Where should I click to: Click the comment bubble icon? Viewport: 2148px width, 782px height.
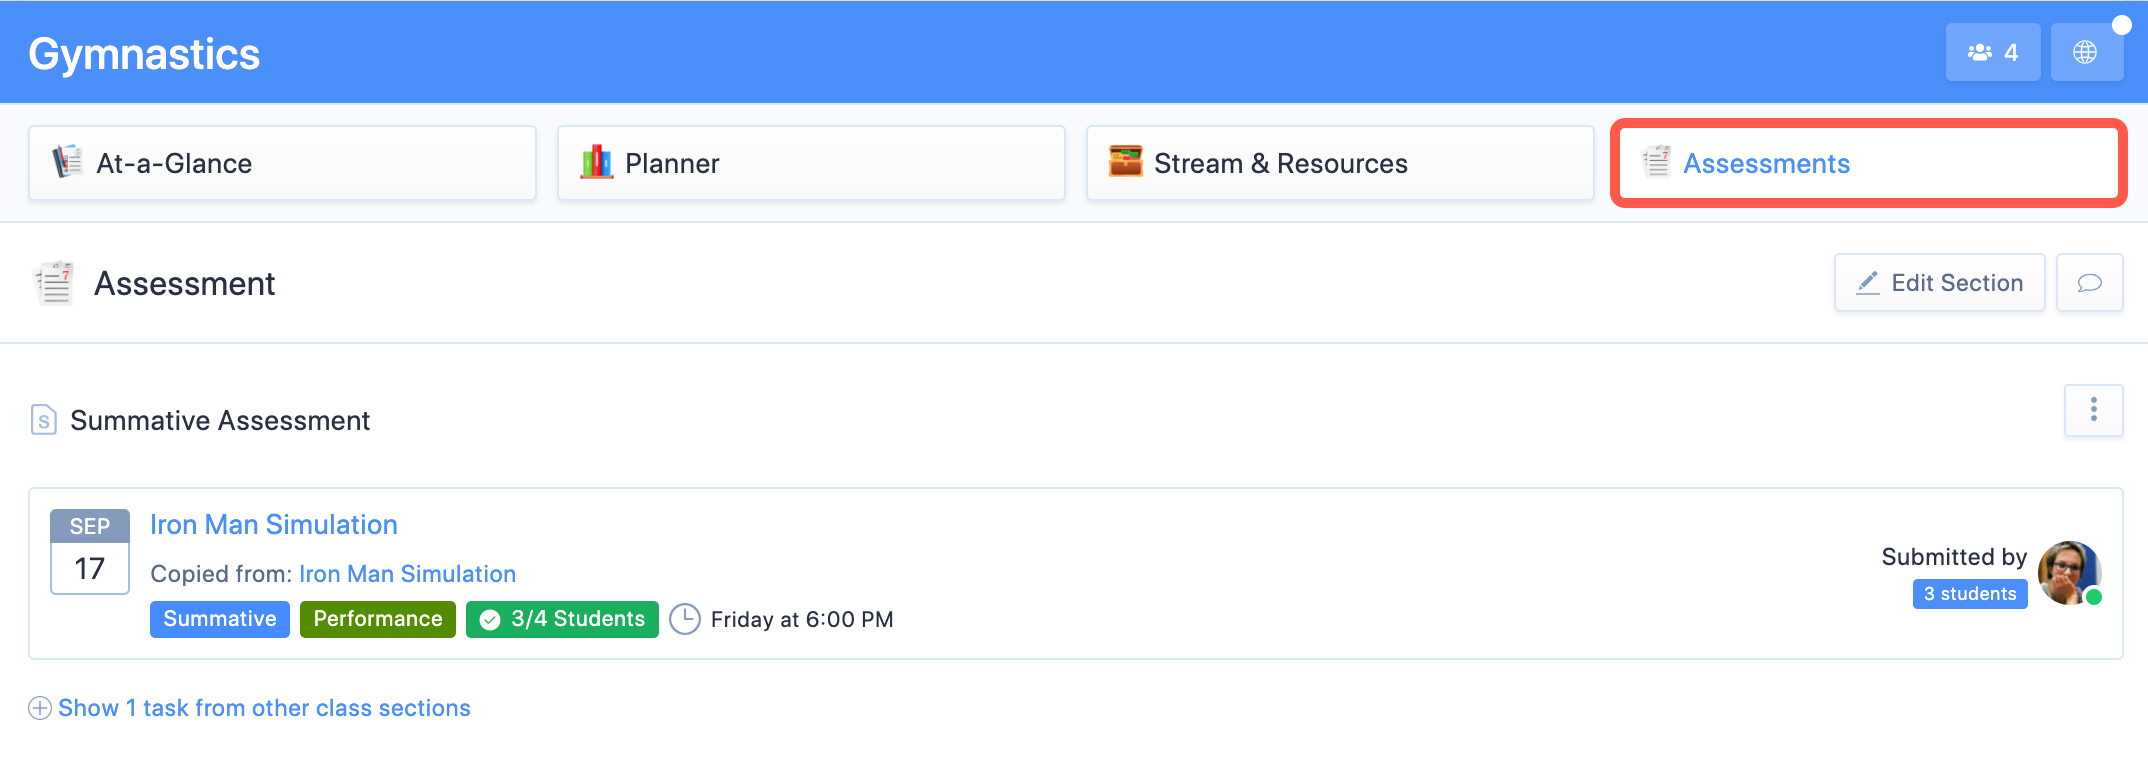tap(2089, 283)
